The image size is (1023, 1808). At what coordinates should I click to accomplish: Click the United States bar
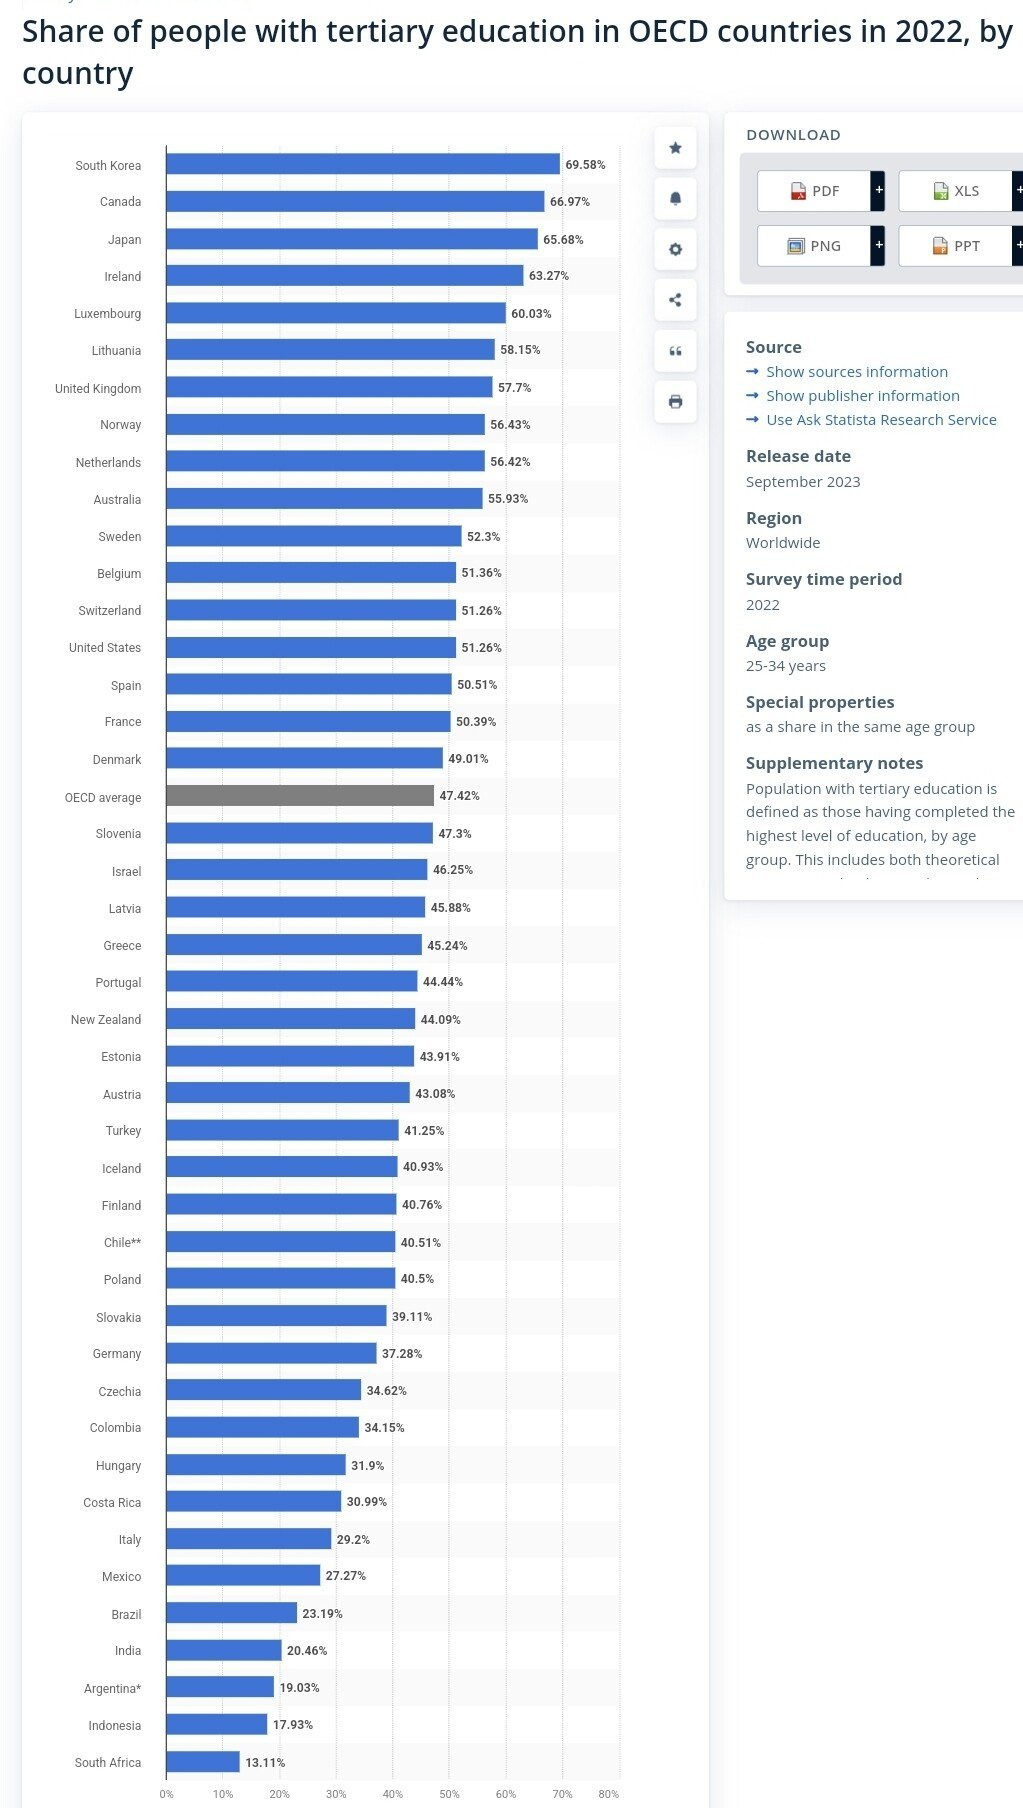[x=310, y=647]
